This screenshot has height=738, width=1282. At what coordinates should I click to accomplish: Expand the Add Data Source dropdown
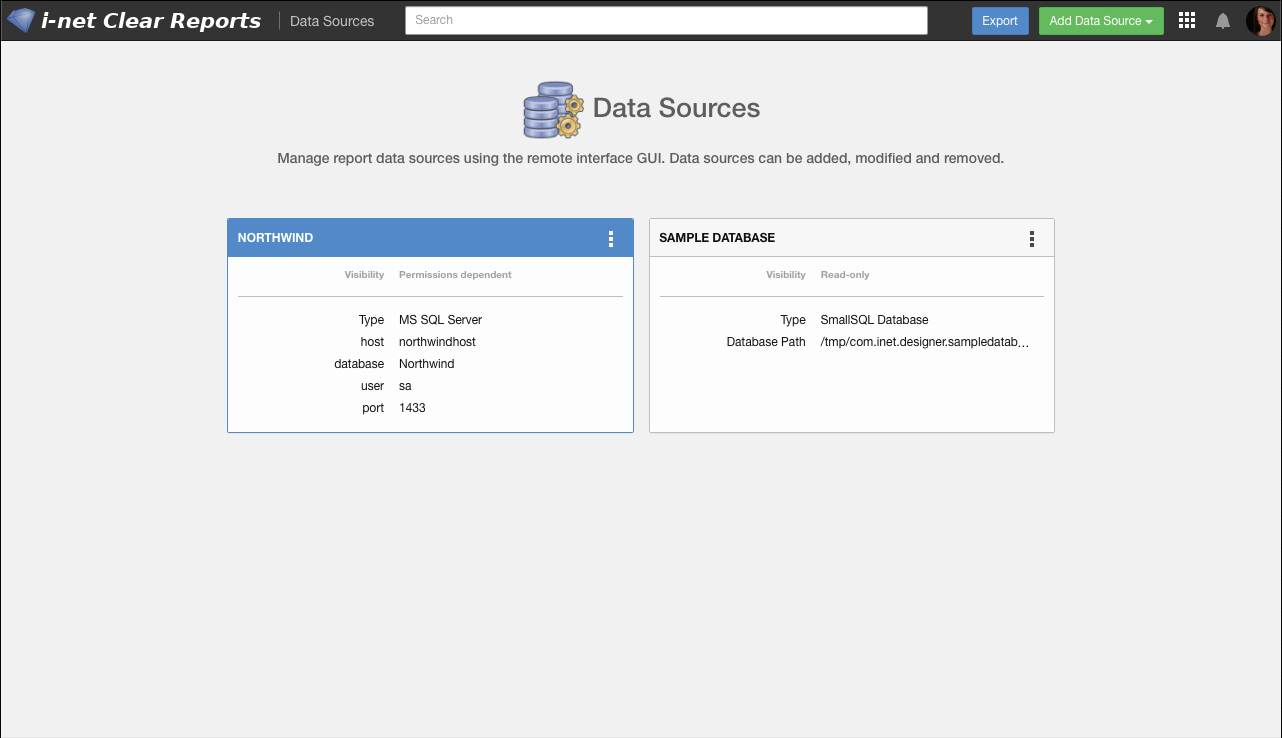[1101, 21]
